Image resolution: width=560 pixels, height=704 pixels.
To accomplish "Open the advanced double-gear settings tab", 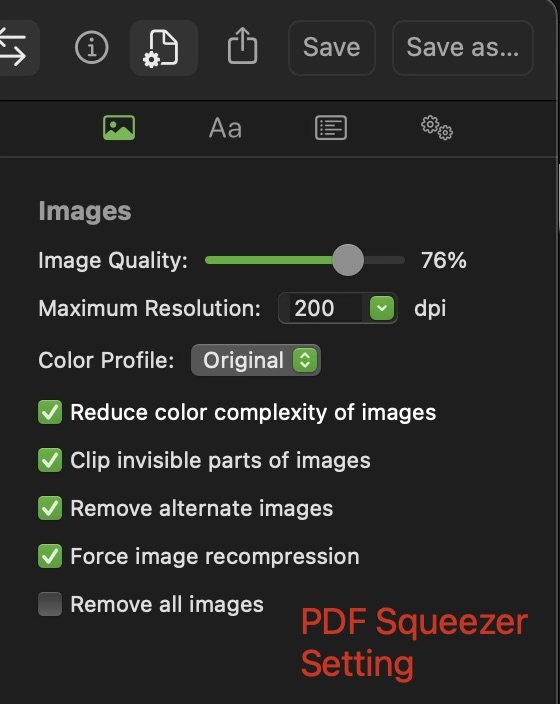I will [437, 128].
